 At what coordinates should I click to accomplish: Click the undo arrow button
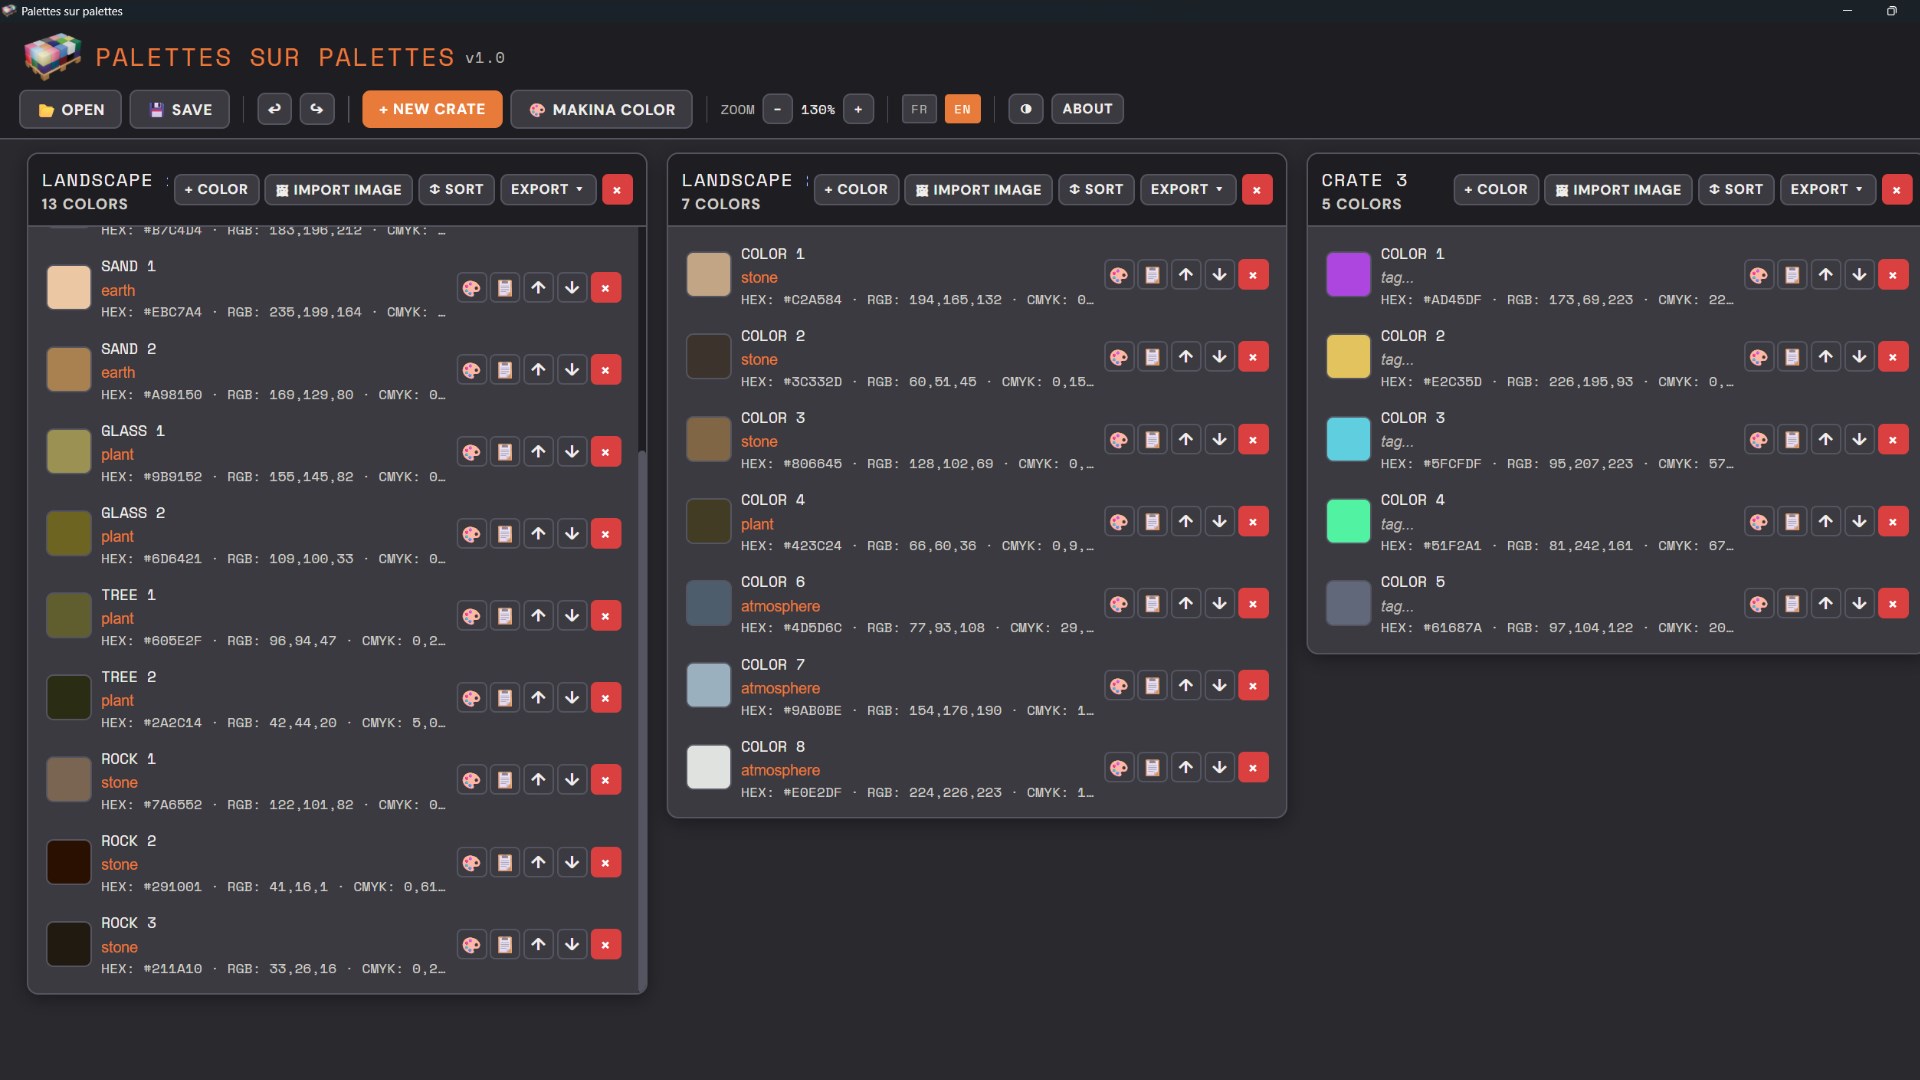click(274, 109)
